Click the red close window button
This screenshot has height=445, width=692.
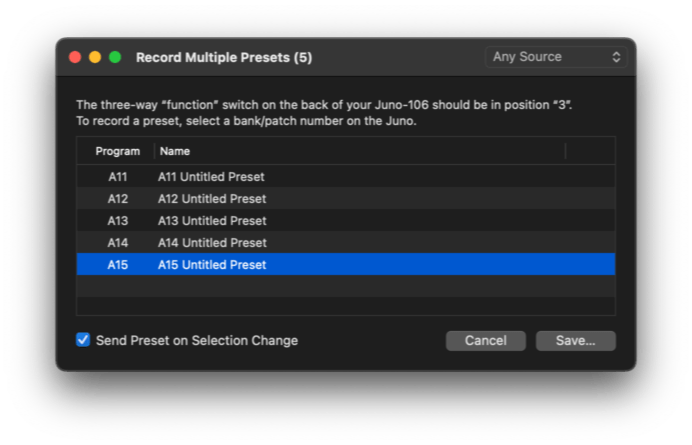tap(75, 57)
